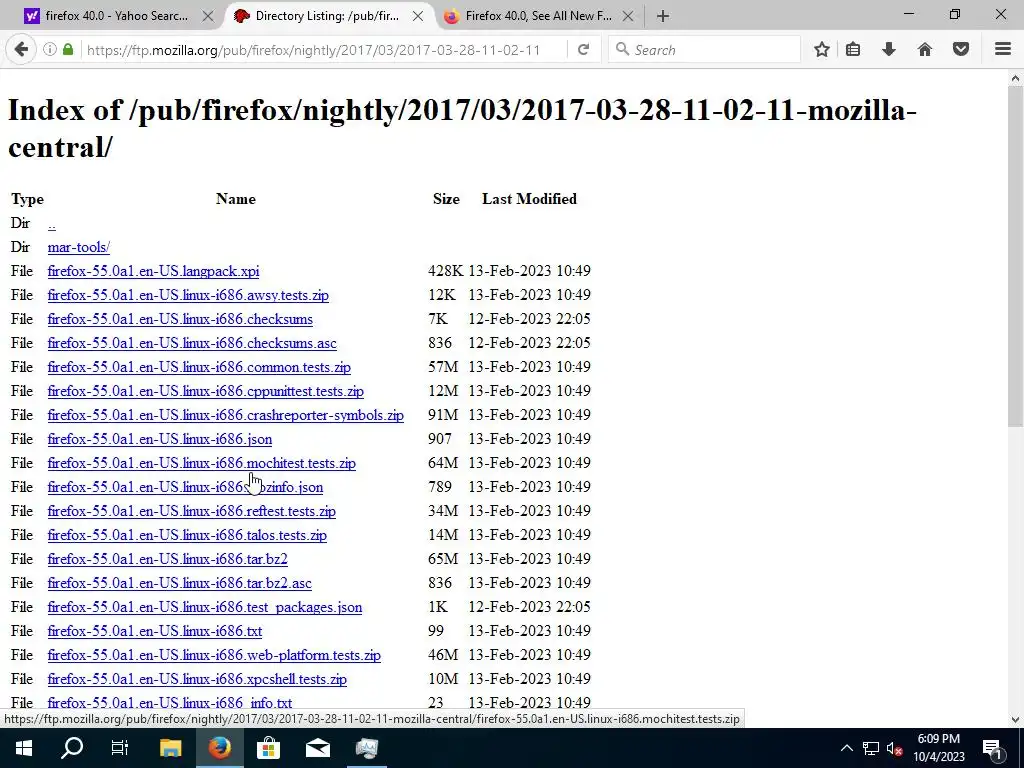The width and height of the screenshot is (1024, 768).
Task: Reload the current page
Action: pyautogui.click(x=583, y=49)
